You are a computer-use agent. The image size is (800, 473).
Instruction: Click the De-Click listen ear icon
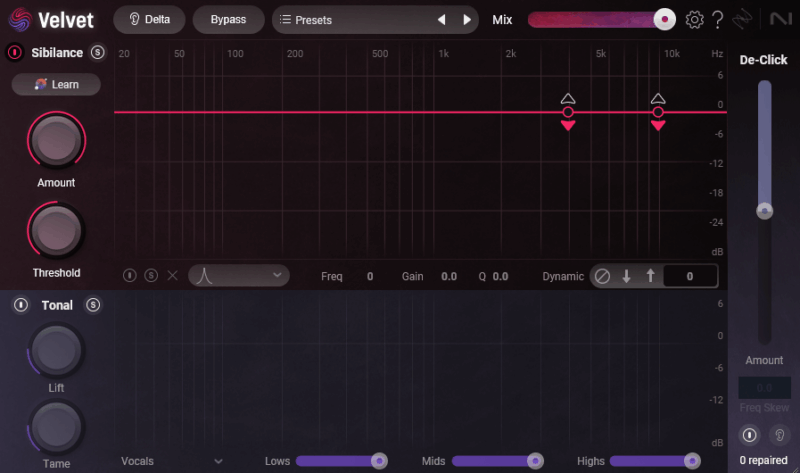point(777,435)
